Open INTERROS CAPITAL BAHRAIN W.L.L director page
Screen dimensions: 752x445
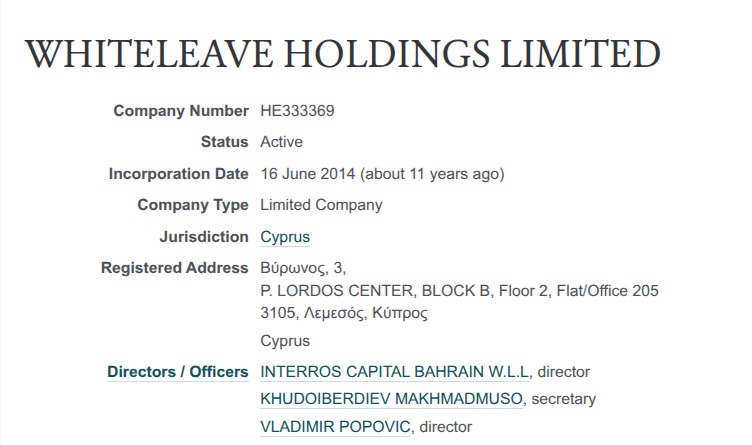pyautogui.click(x=396, y=372)
